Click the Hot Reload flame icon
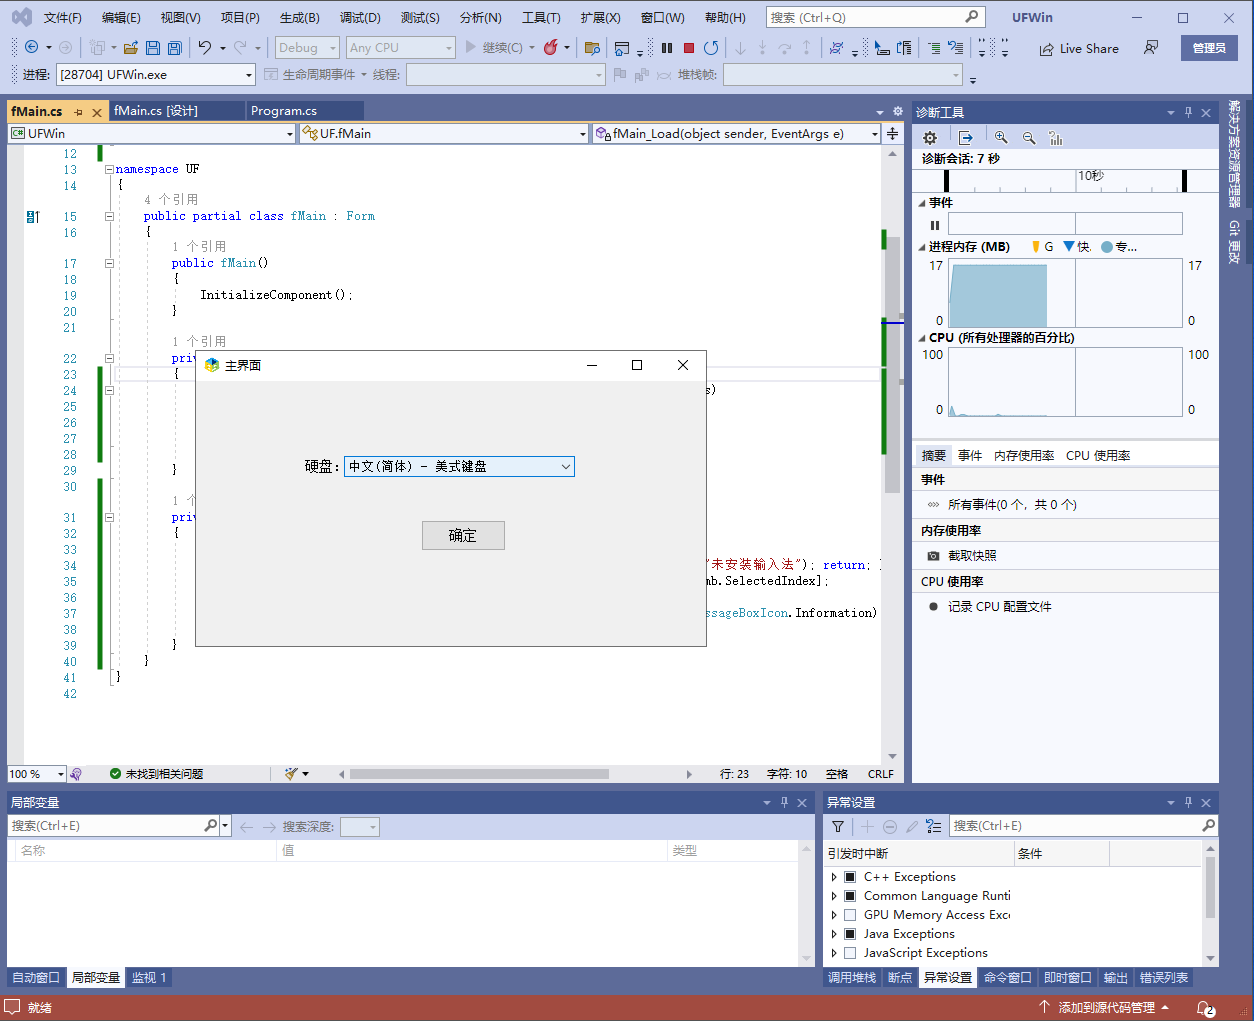This screenshot has width=1254, height=1021. point(550,48)
